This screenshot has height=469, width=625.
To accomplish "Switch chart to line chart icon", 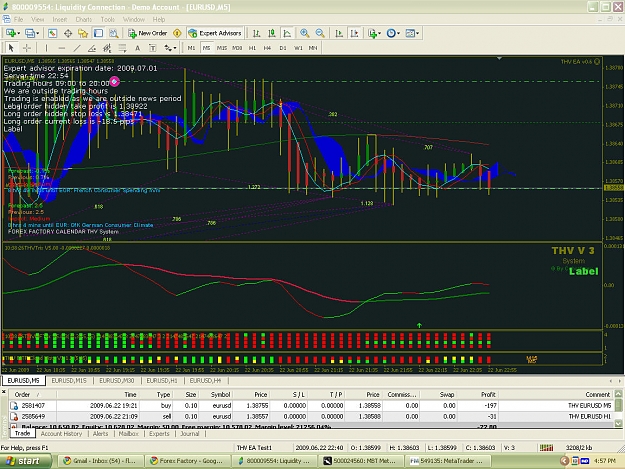I will (x=287, y=33).
